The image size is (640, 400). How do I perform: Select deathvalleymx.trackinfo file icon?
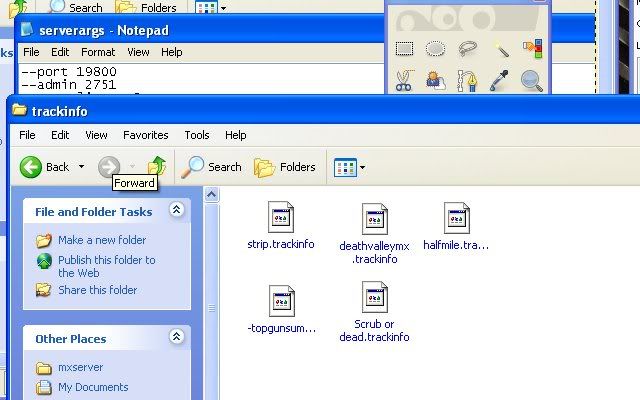click(375, 219)
